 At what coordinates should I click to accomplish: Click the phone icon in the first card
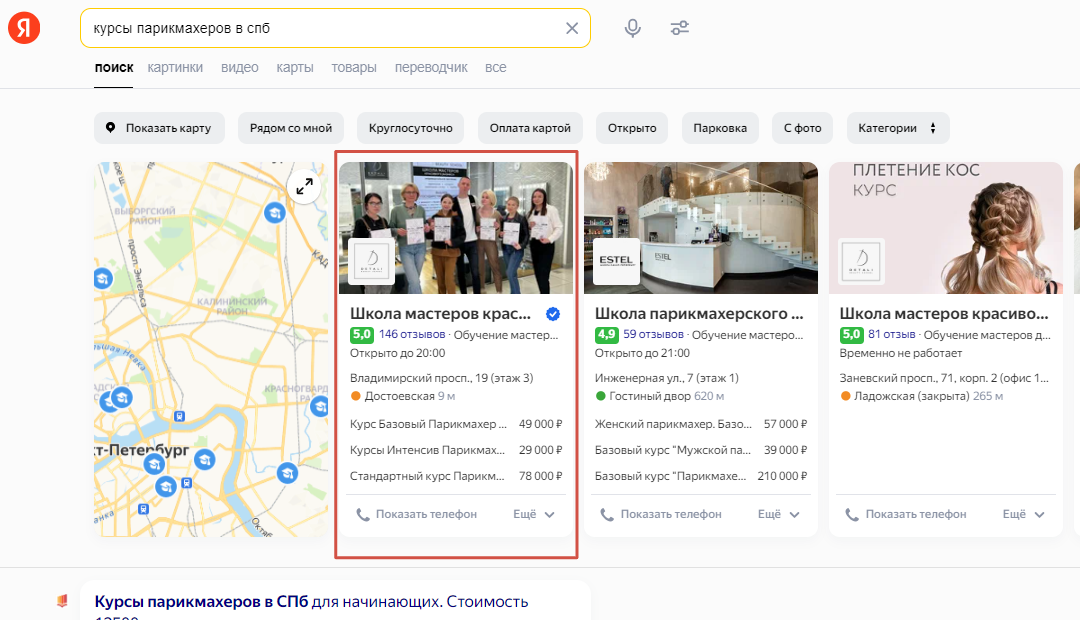click(x=363, y=515)
